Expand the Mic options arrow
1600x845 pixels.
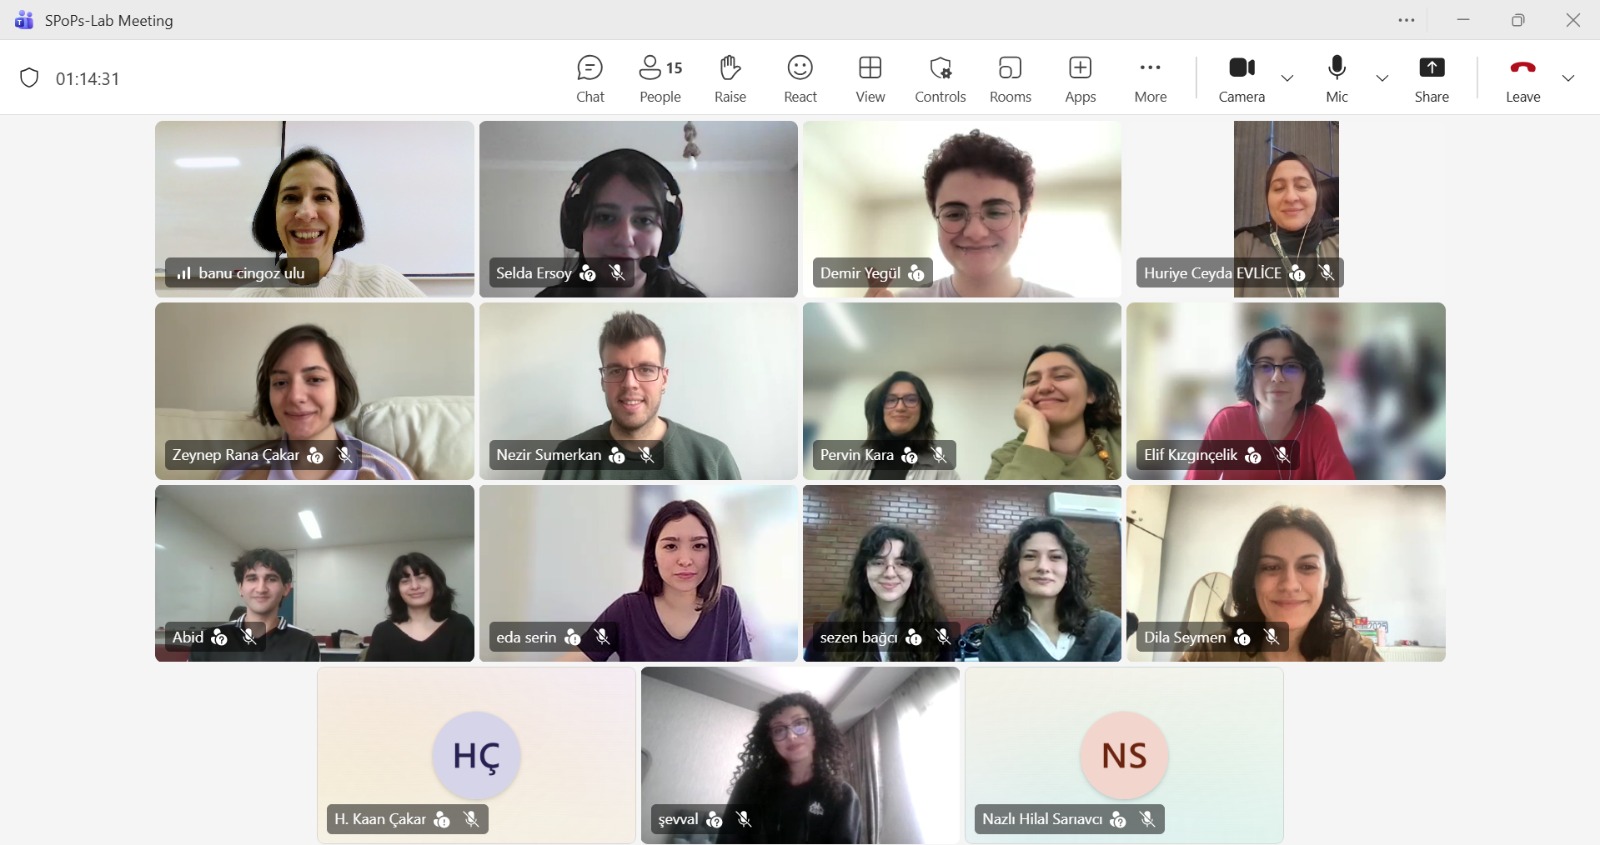pos(1382,78)
